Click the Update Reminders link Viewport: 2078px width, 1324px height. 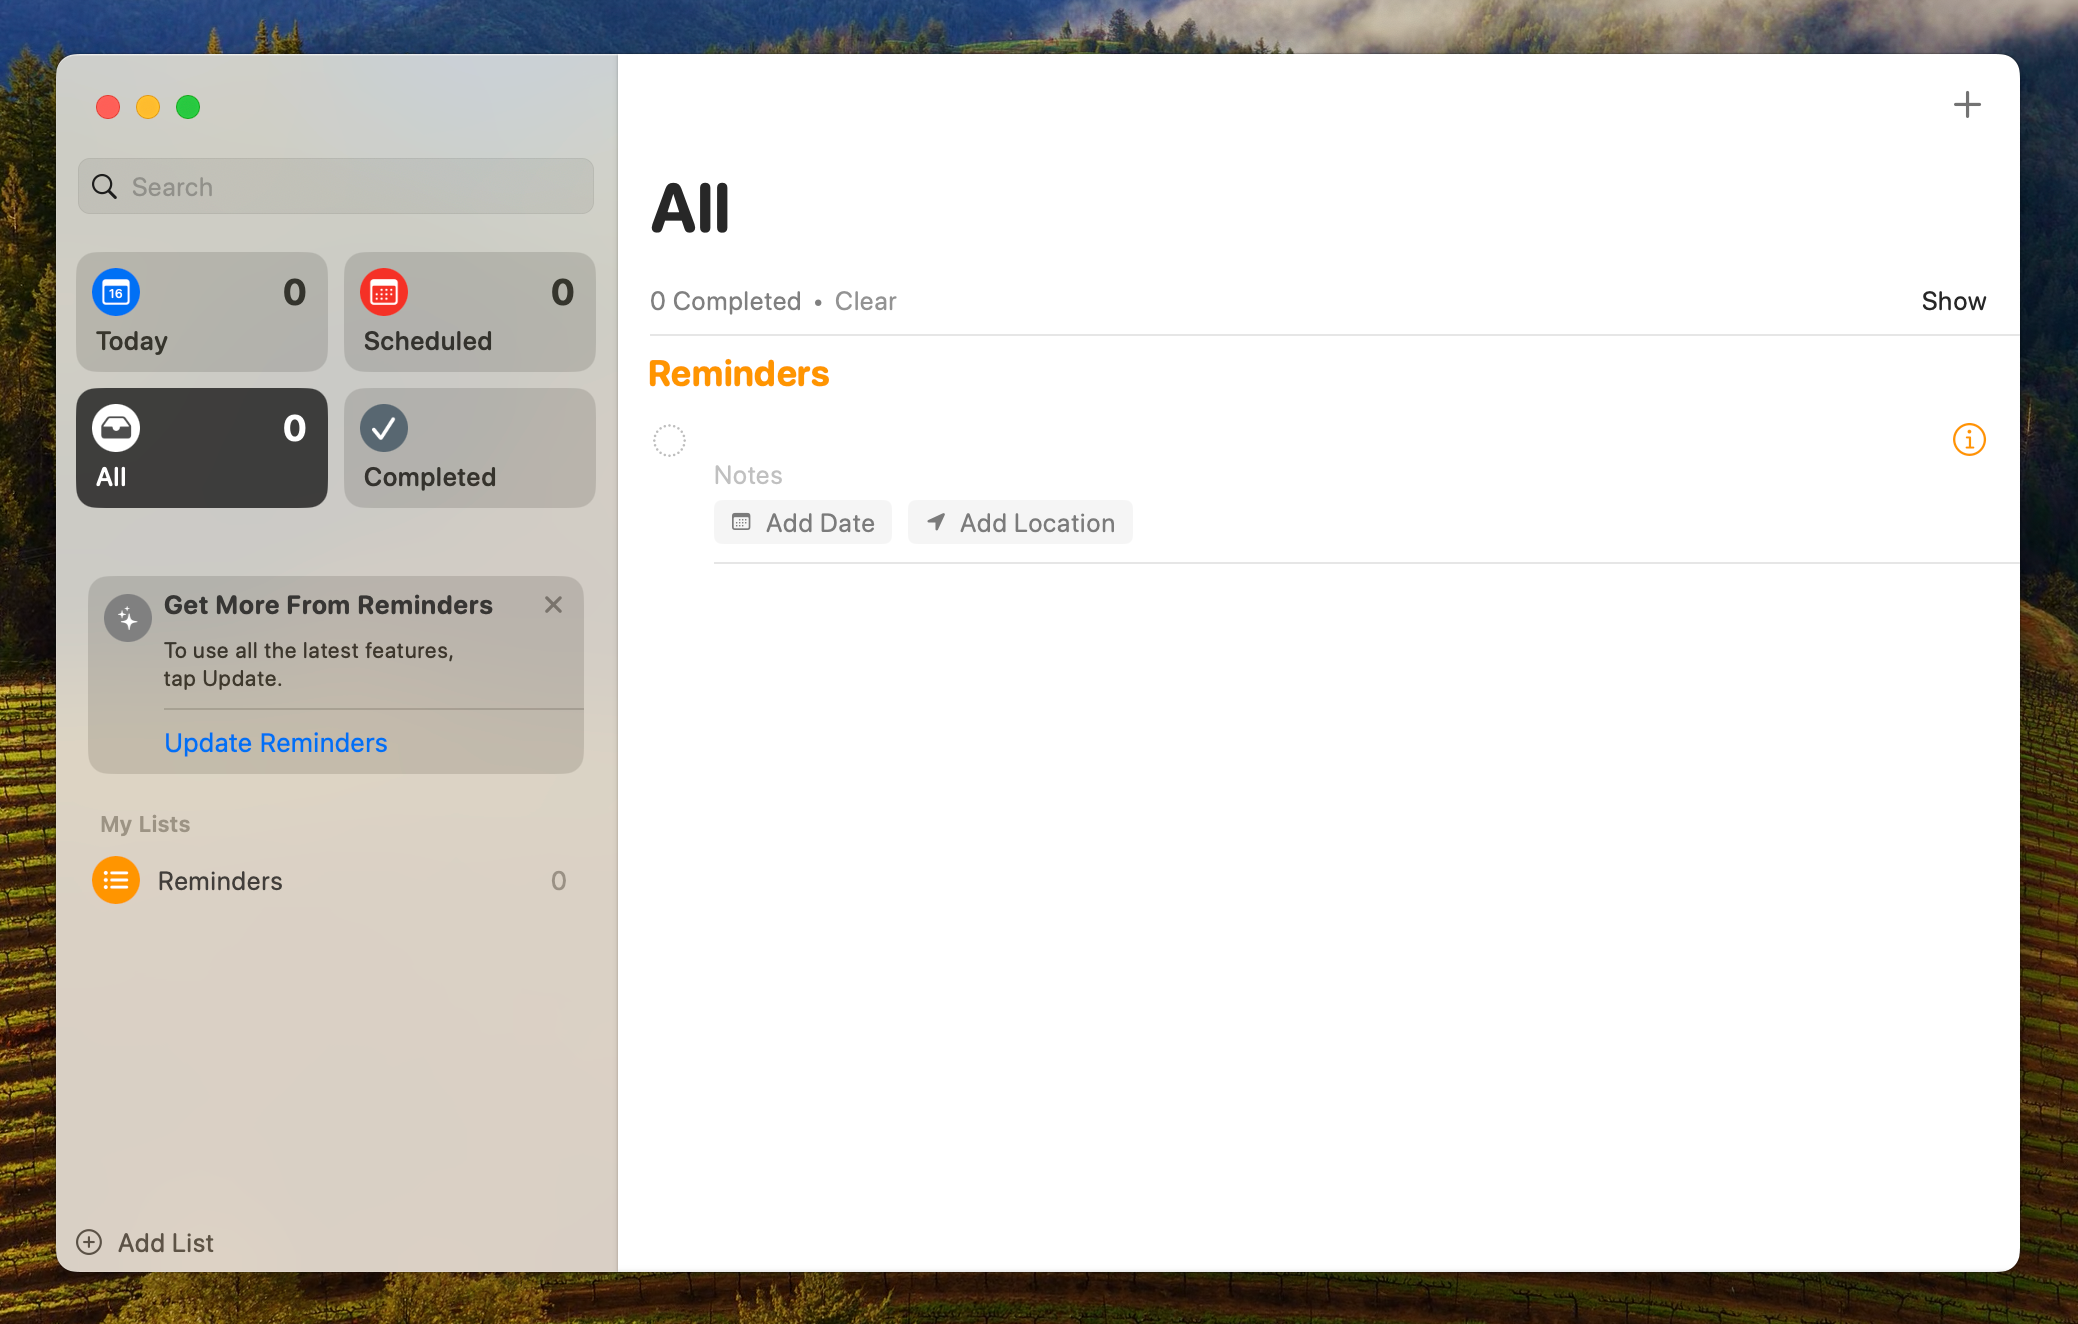click(x=276, y=741)
